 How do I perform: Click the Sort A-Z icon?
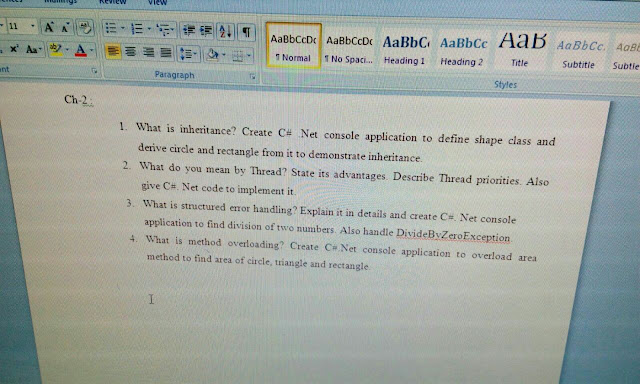pos(225,31)
